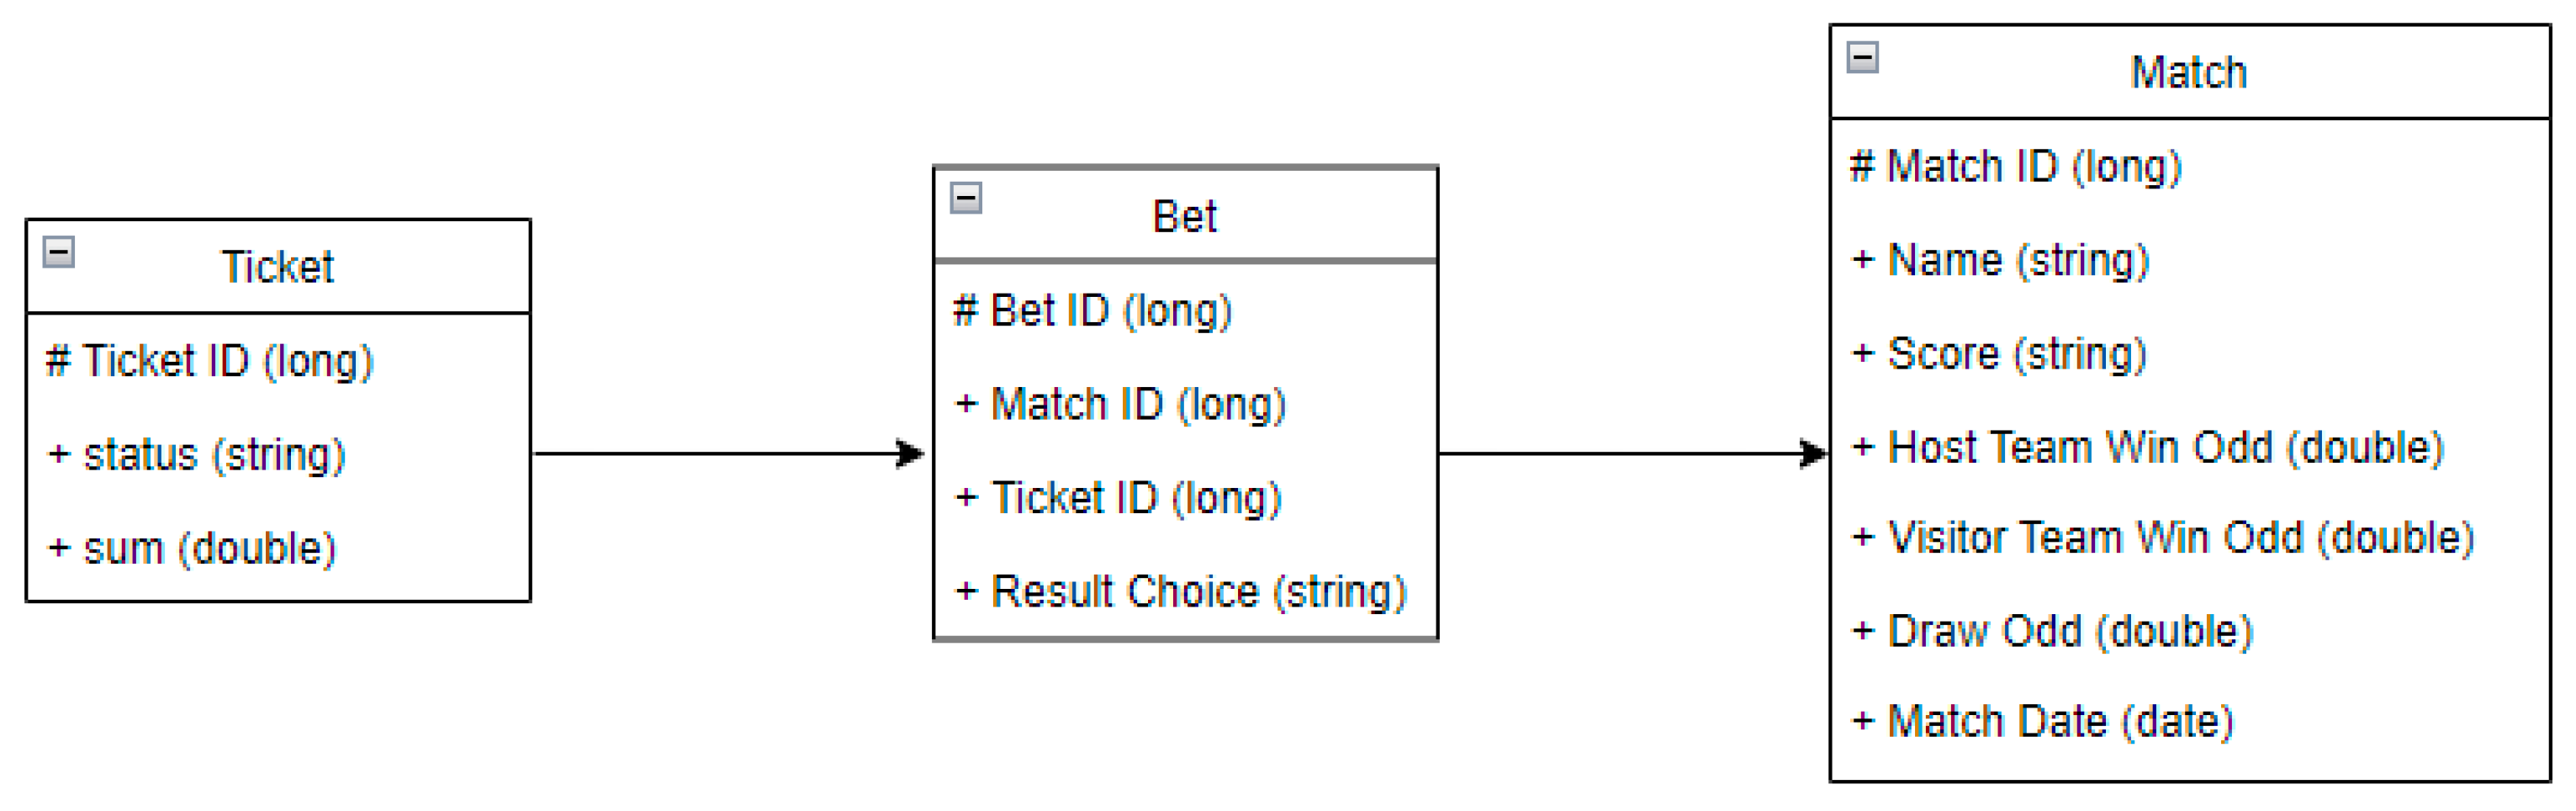This screenshot has height=811, width=2576.
Task: Select Match ID (long) in Bet class
Action: coord(1120,405)
